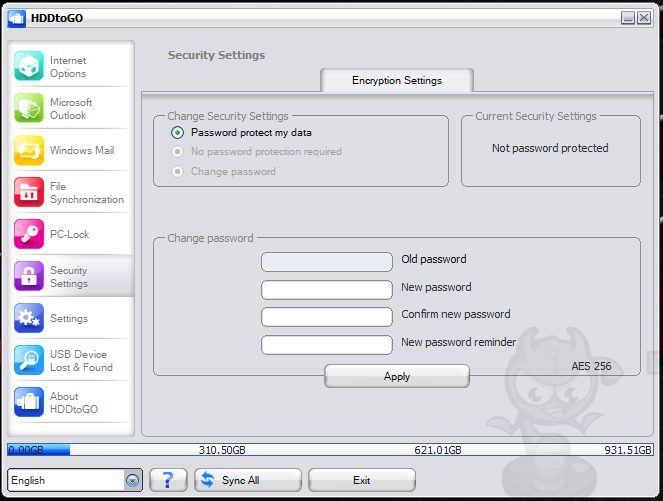Focus the Confirm new password field
This screenshot has width=663, height=501.
327,317
